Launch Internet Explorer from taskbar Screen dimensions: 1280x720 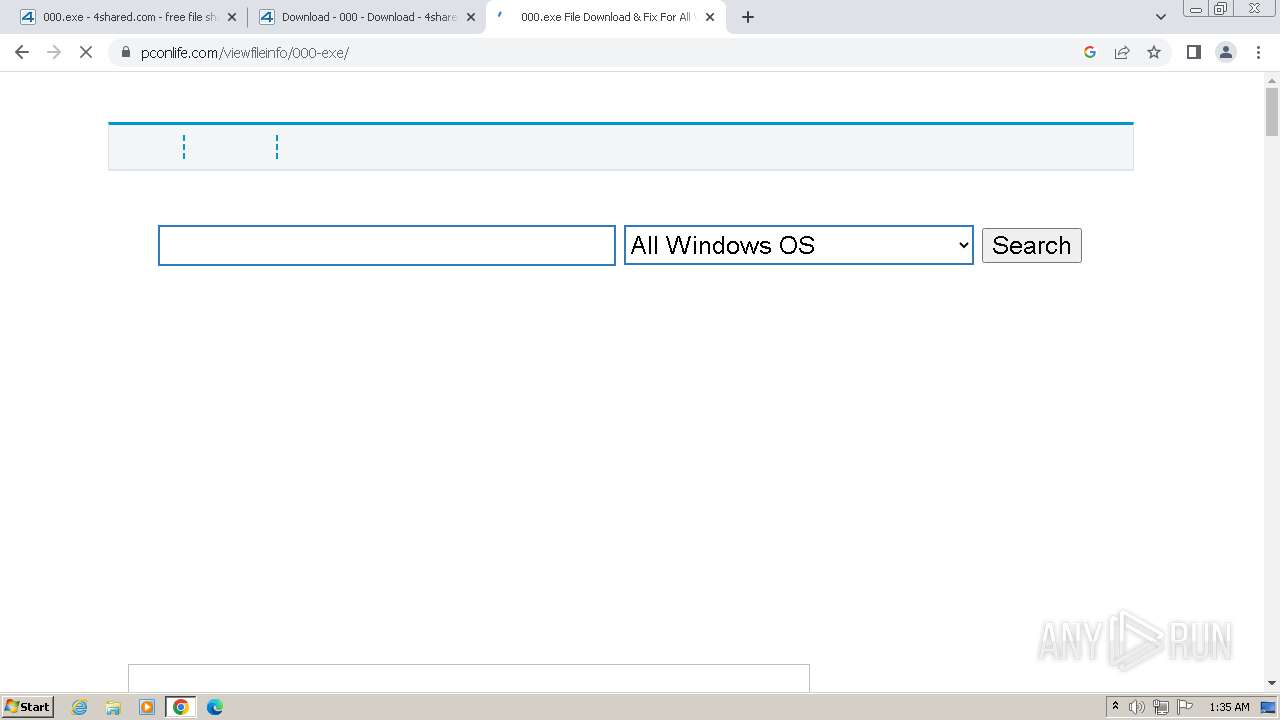80,707
